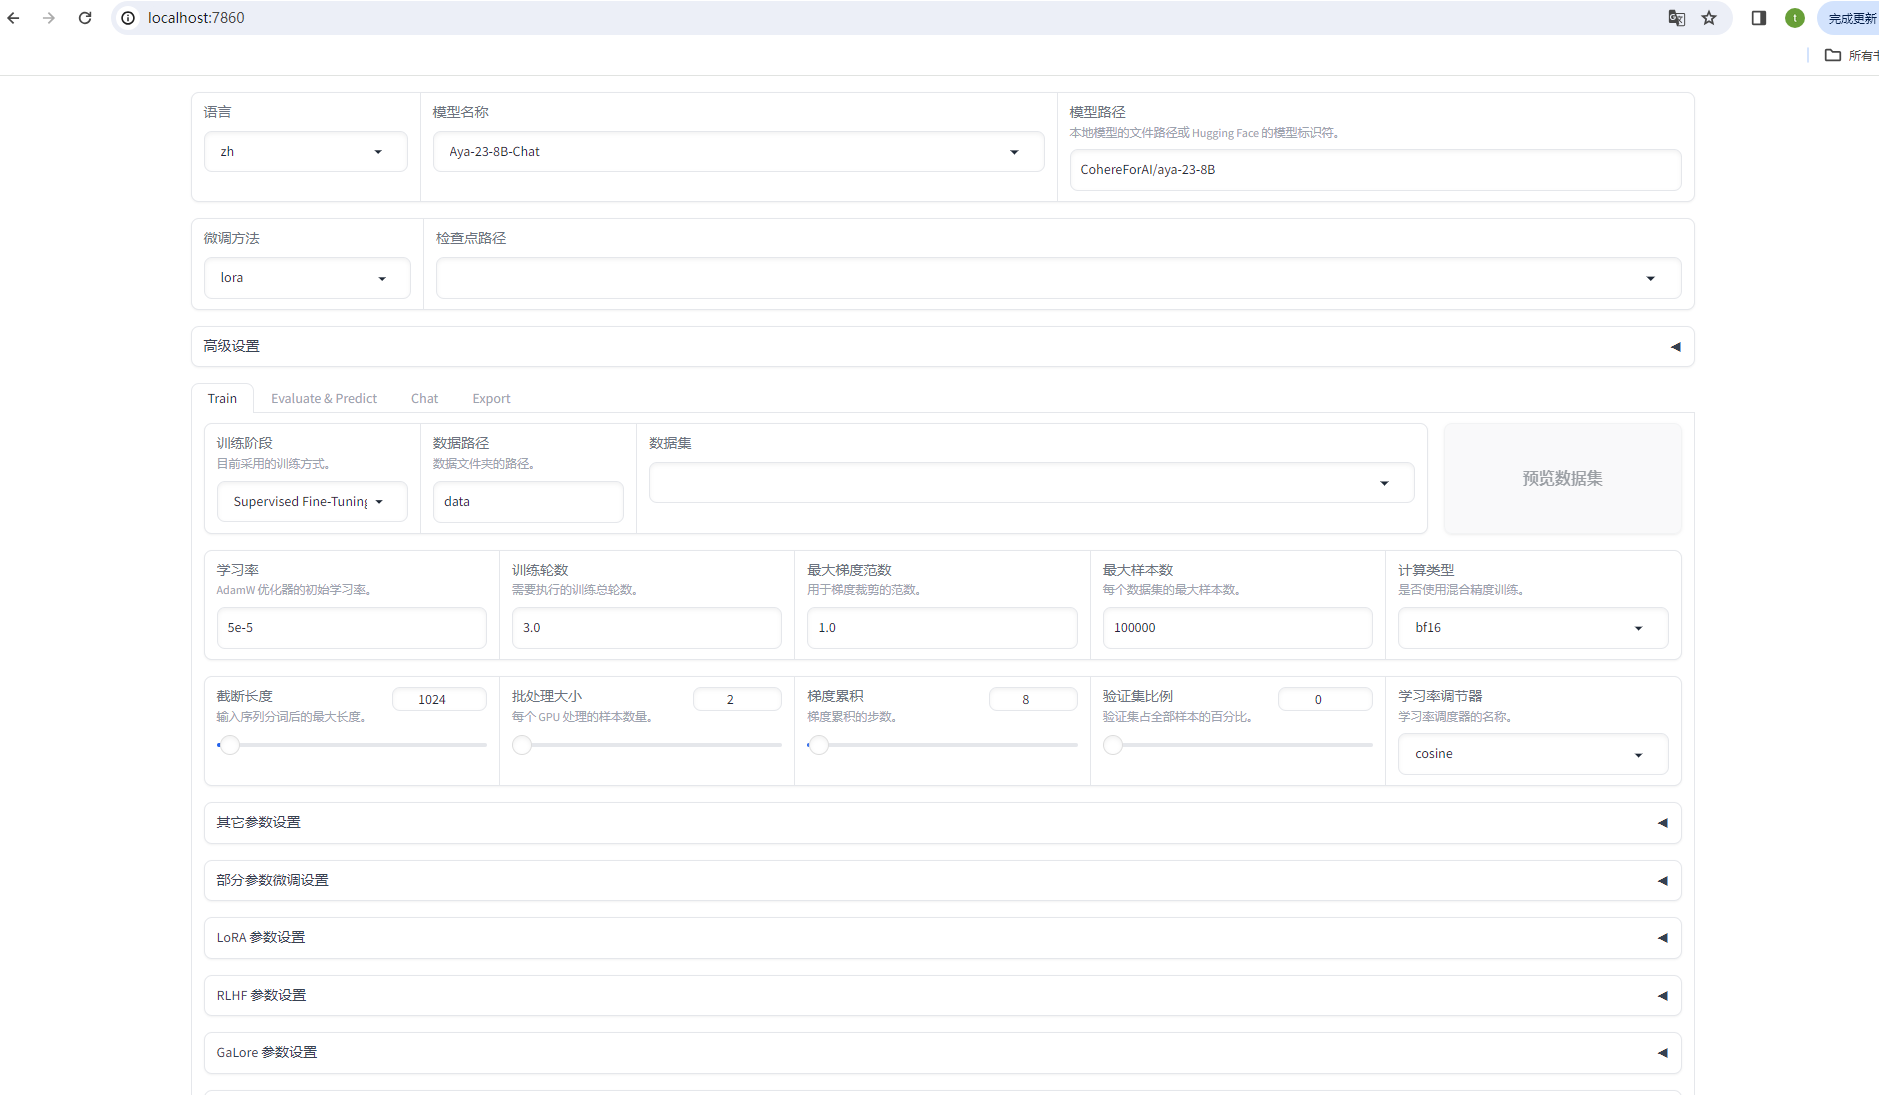
Task: Switch to the Evaluate & Predict tab
Action: (324, 398)
